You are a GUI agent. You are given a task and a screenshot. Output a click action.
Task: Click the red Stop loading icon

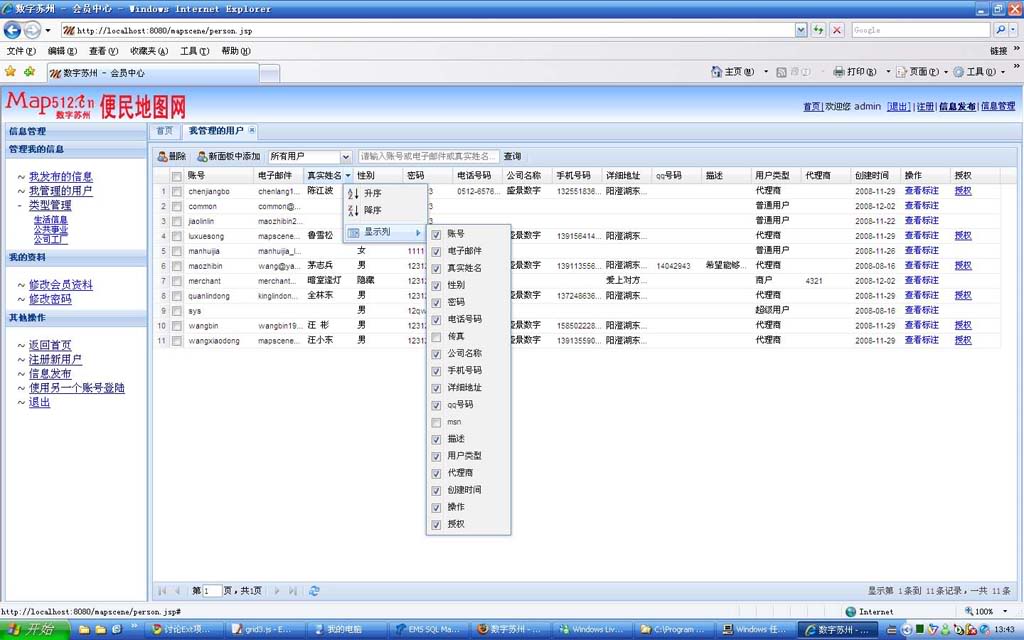pos(837,30)
